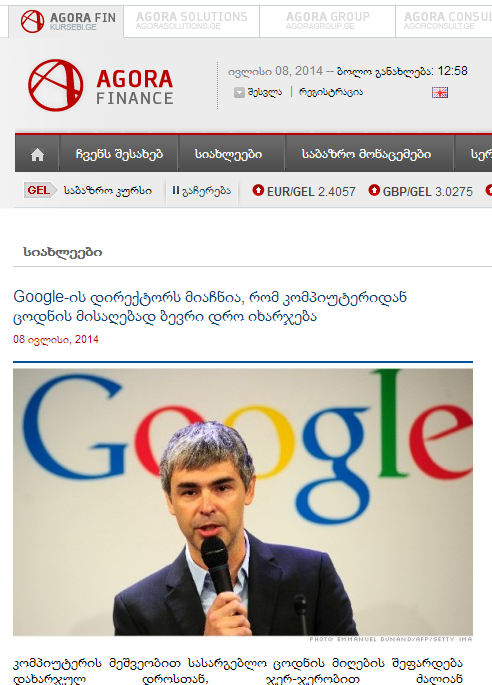Open the Agora Solutions tab

191,21
